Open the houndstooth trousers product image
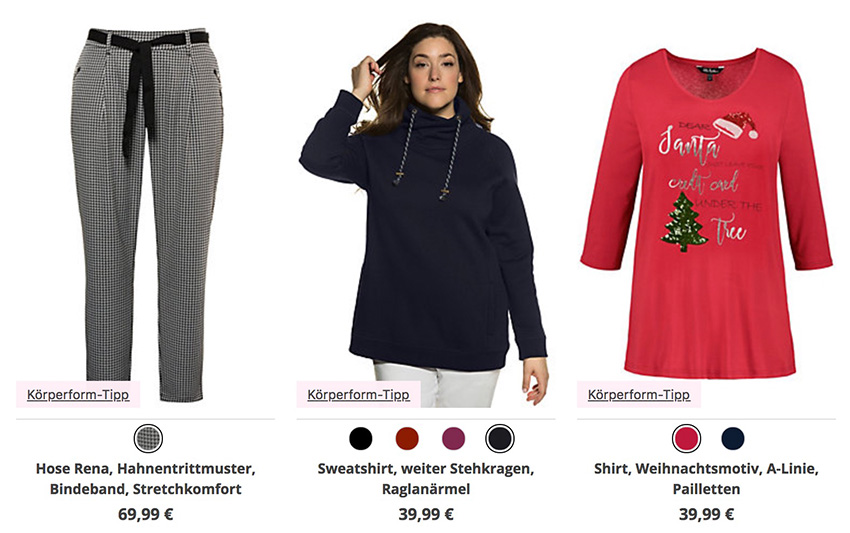This screenshot has width=850, height=533. click(x=147, y=214)
